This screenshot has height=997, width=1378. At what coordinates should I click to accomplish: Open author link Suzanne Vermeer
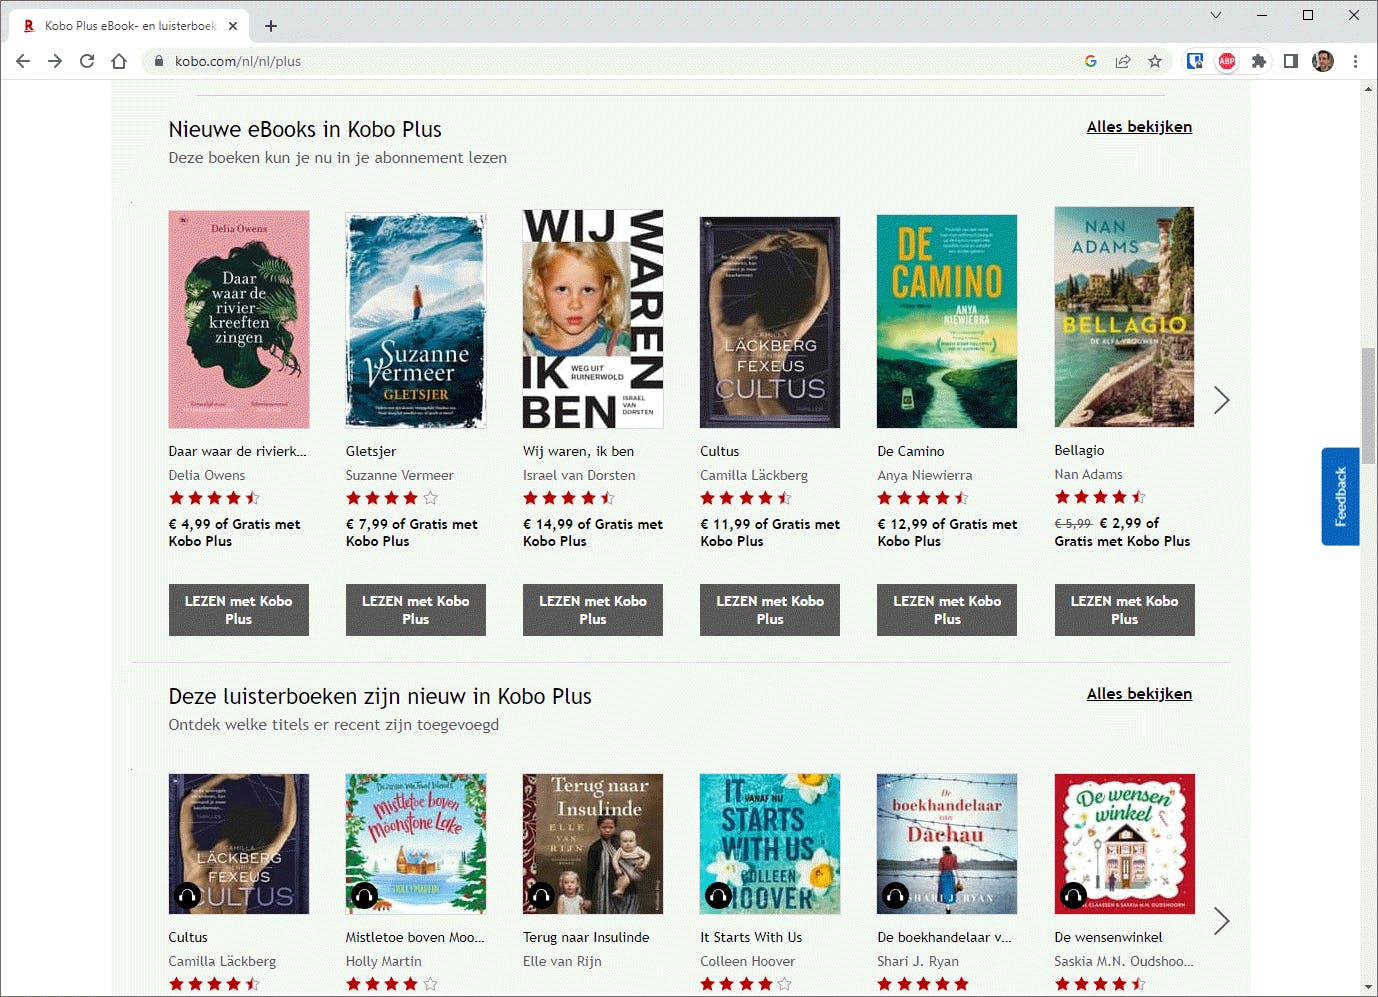(400, 475)
